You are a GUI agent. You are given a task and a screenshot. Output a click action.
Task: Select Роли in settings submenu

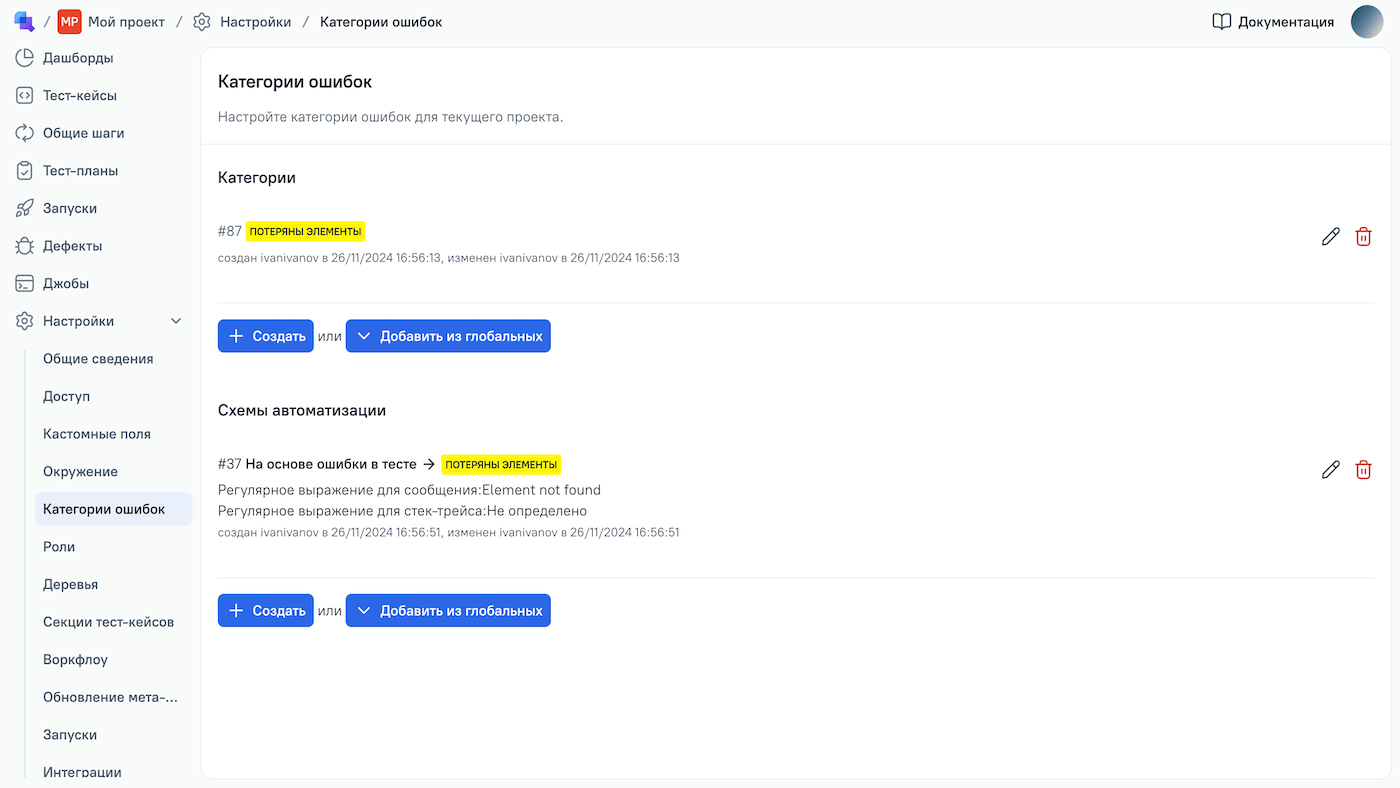(59, 547)
